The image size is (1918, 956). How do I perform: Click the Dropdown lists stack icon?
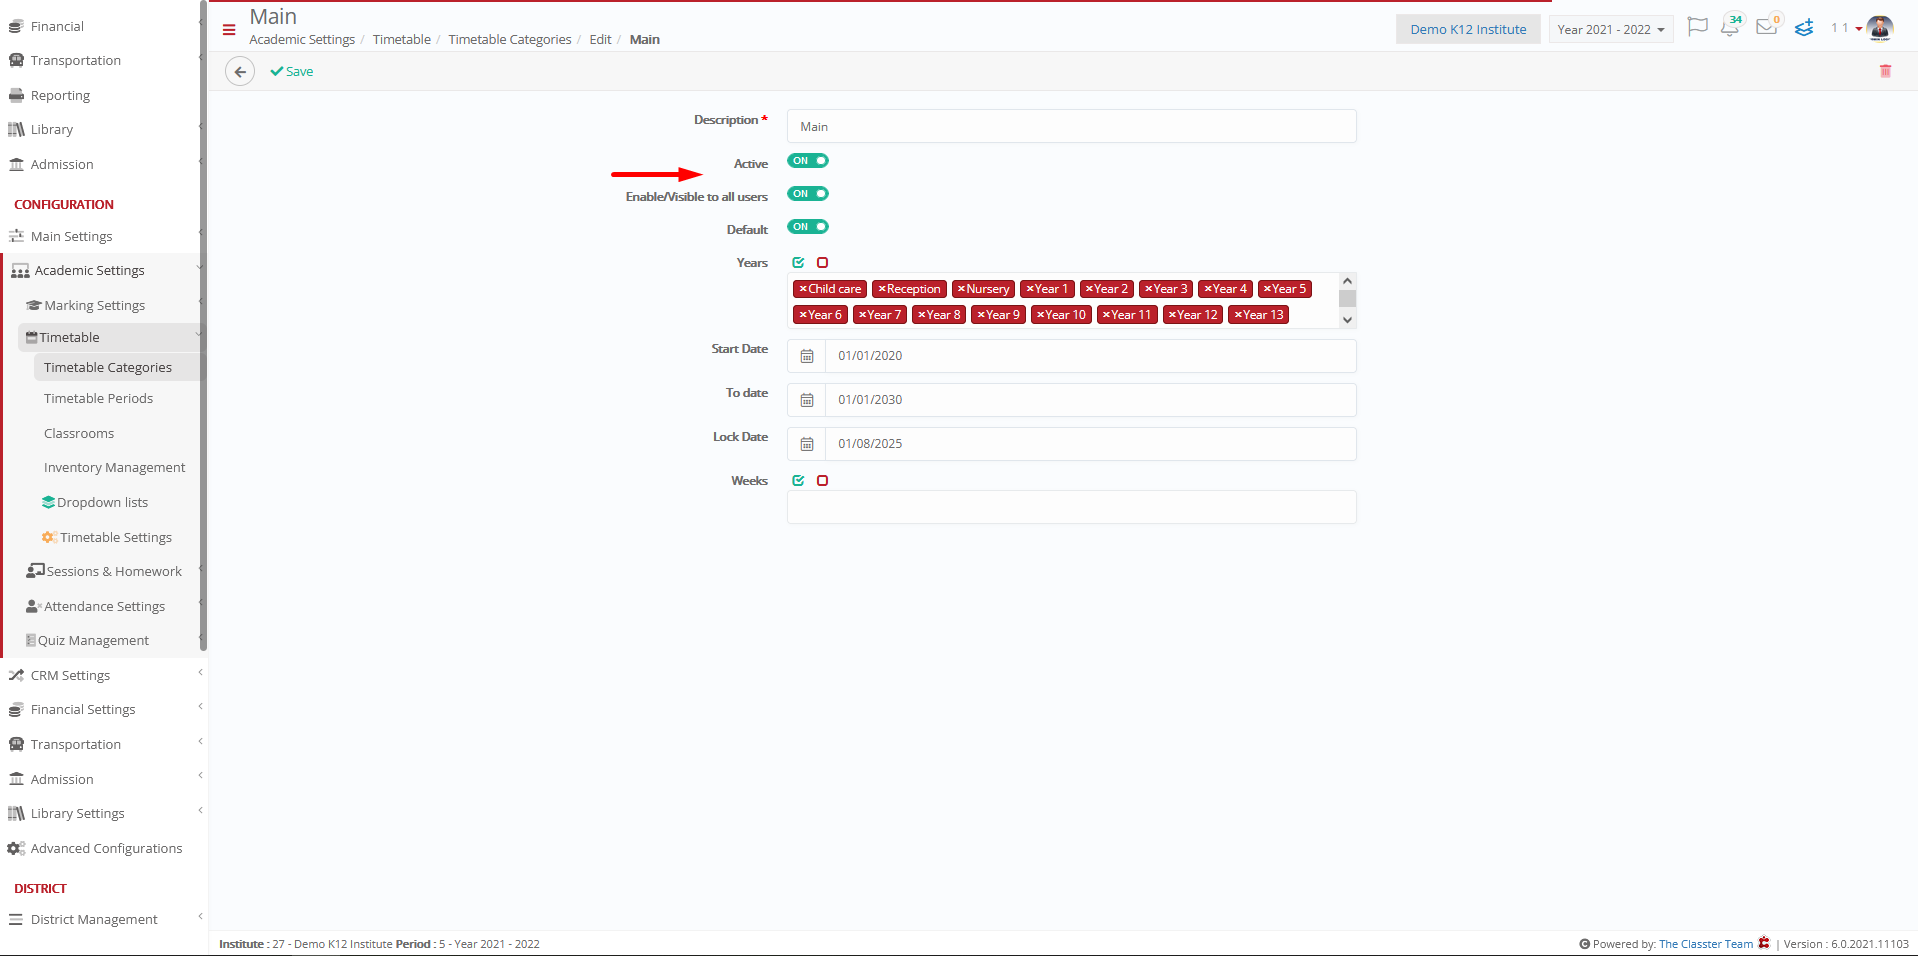tap(48, 502)
